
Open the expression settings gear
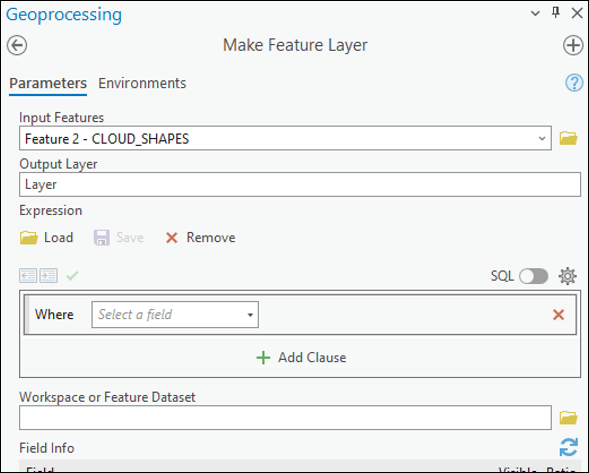567,276
